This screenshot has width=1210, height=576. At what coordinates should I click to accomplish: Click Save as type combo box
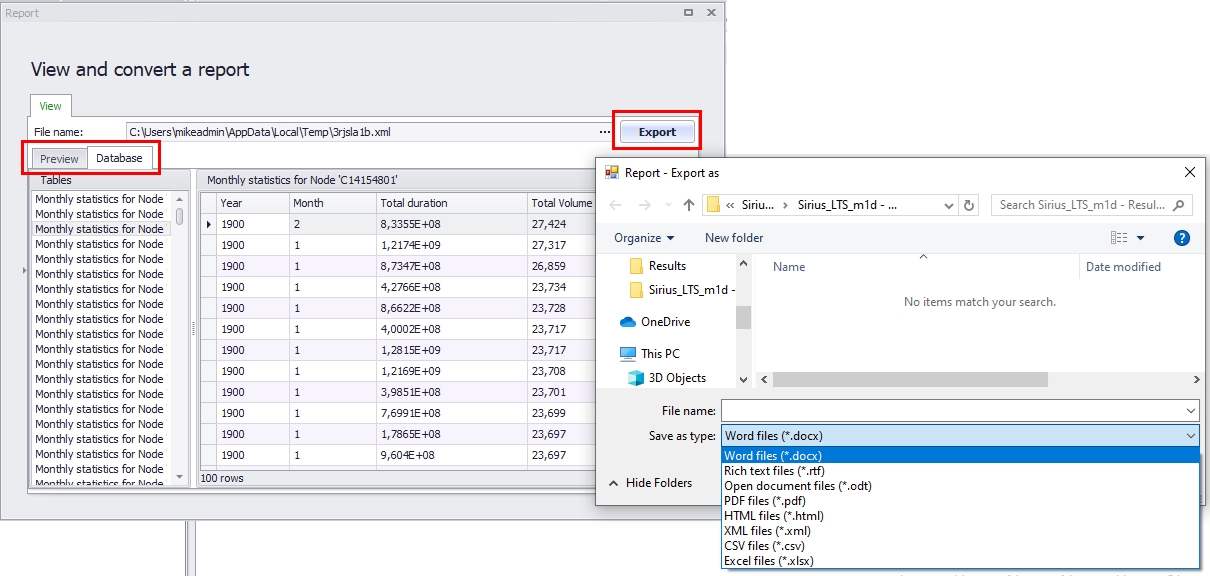point(960,436)
